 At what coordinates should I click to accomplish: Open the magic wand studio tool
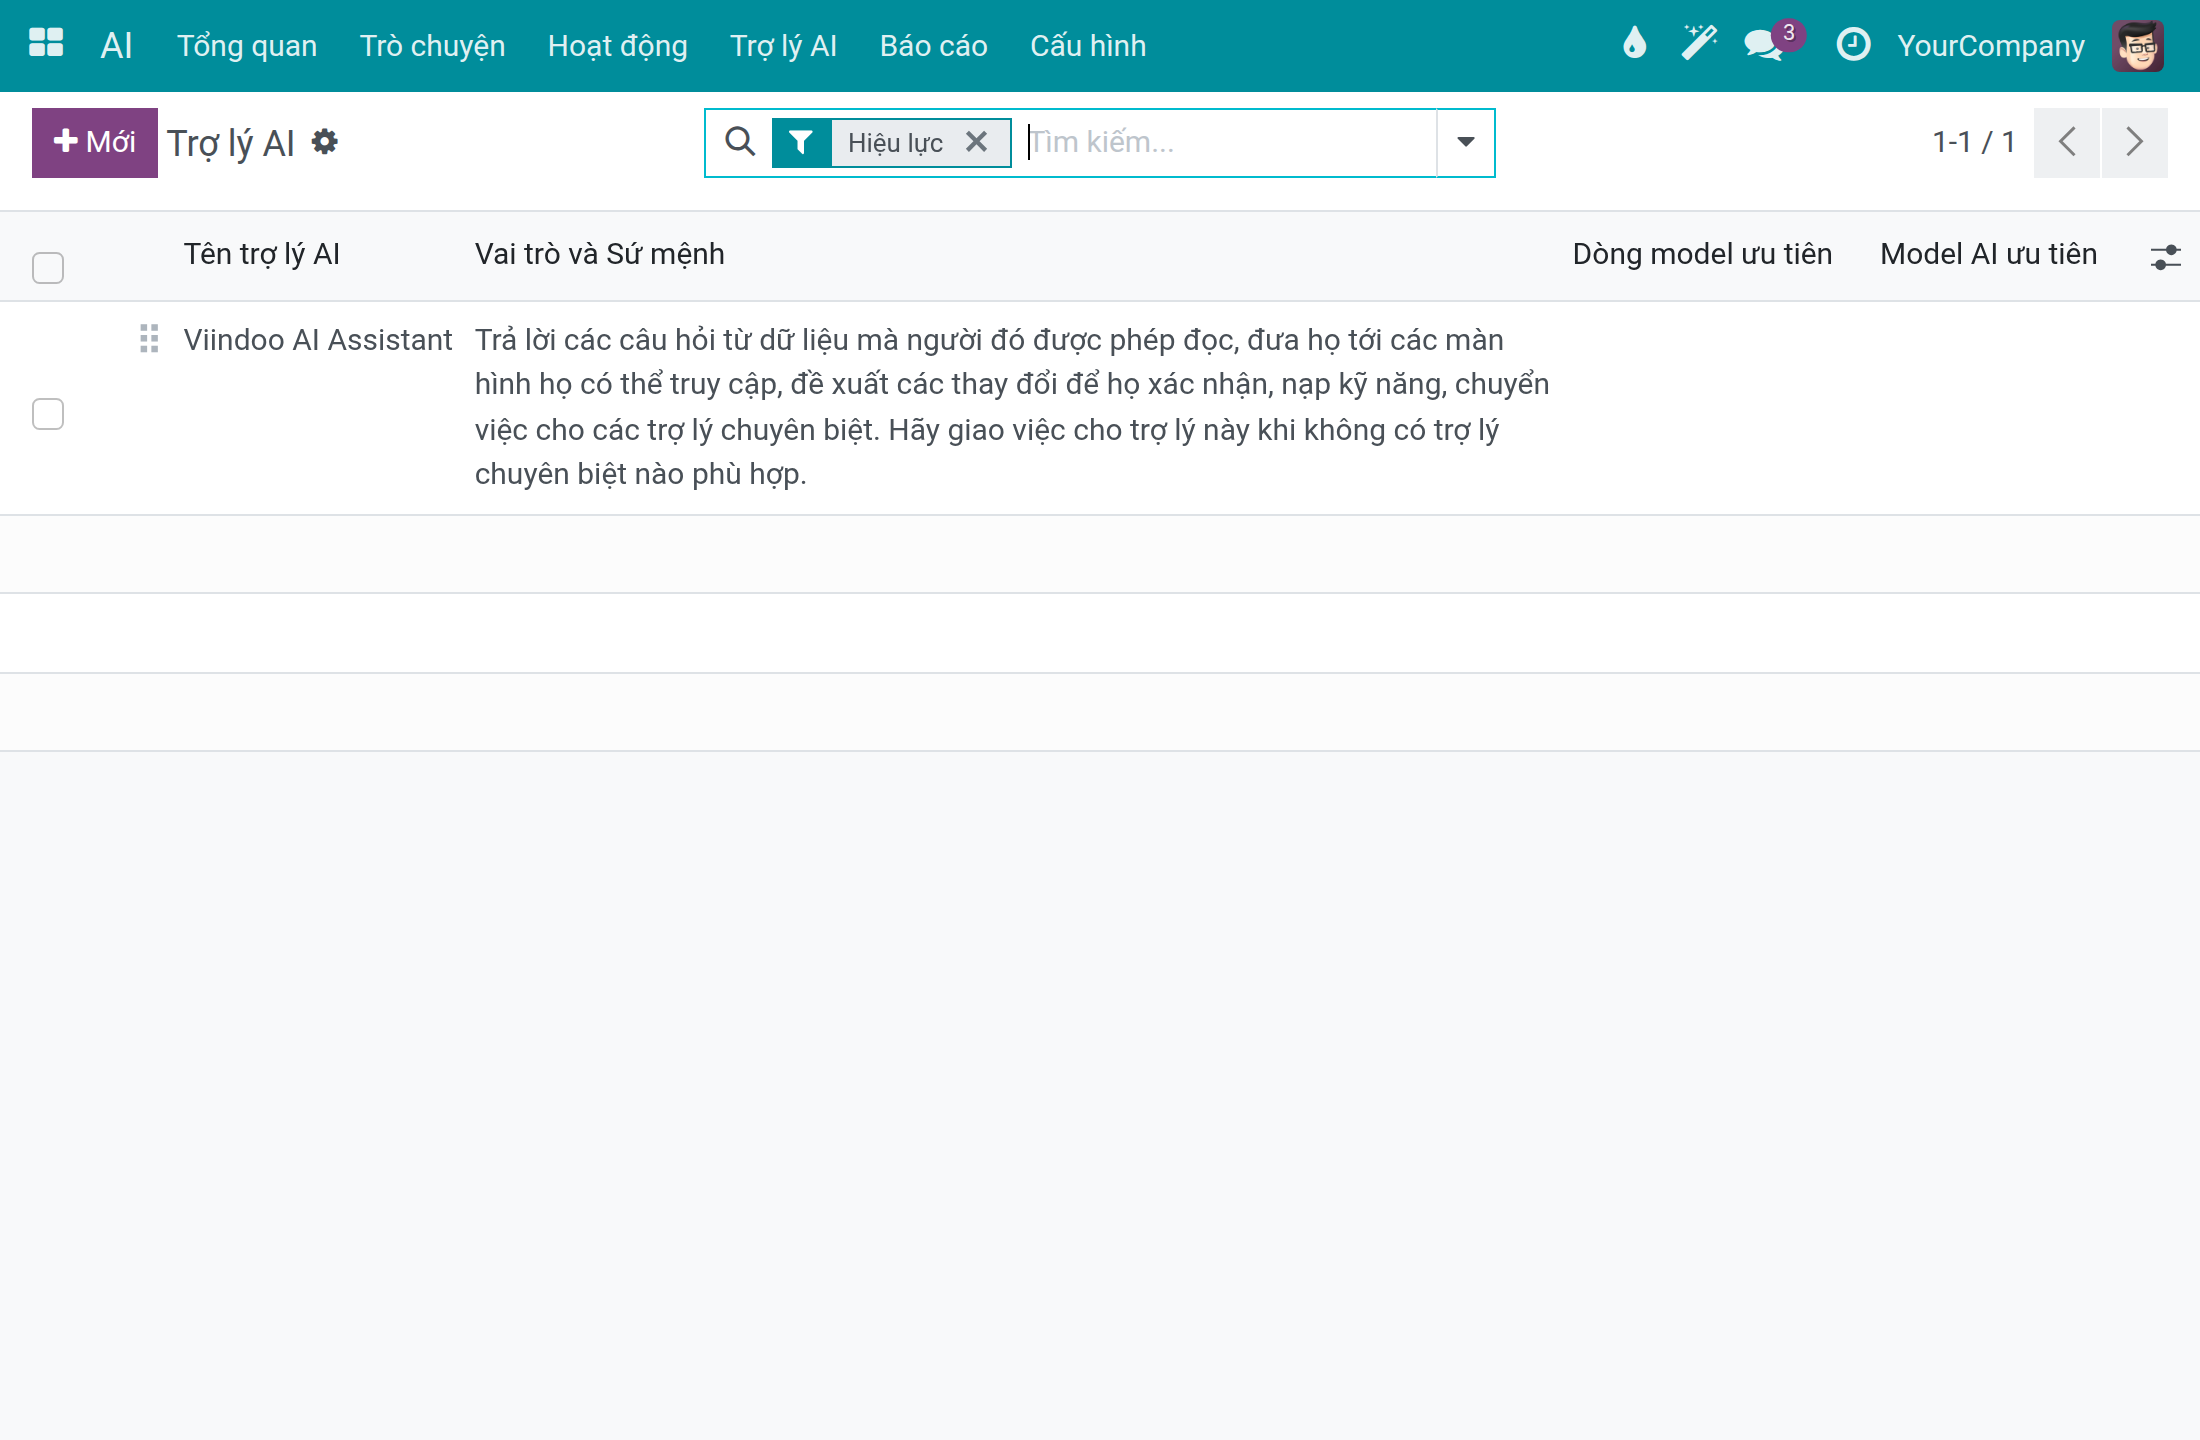[1698, 44]
